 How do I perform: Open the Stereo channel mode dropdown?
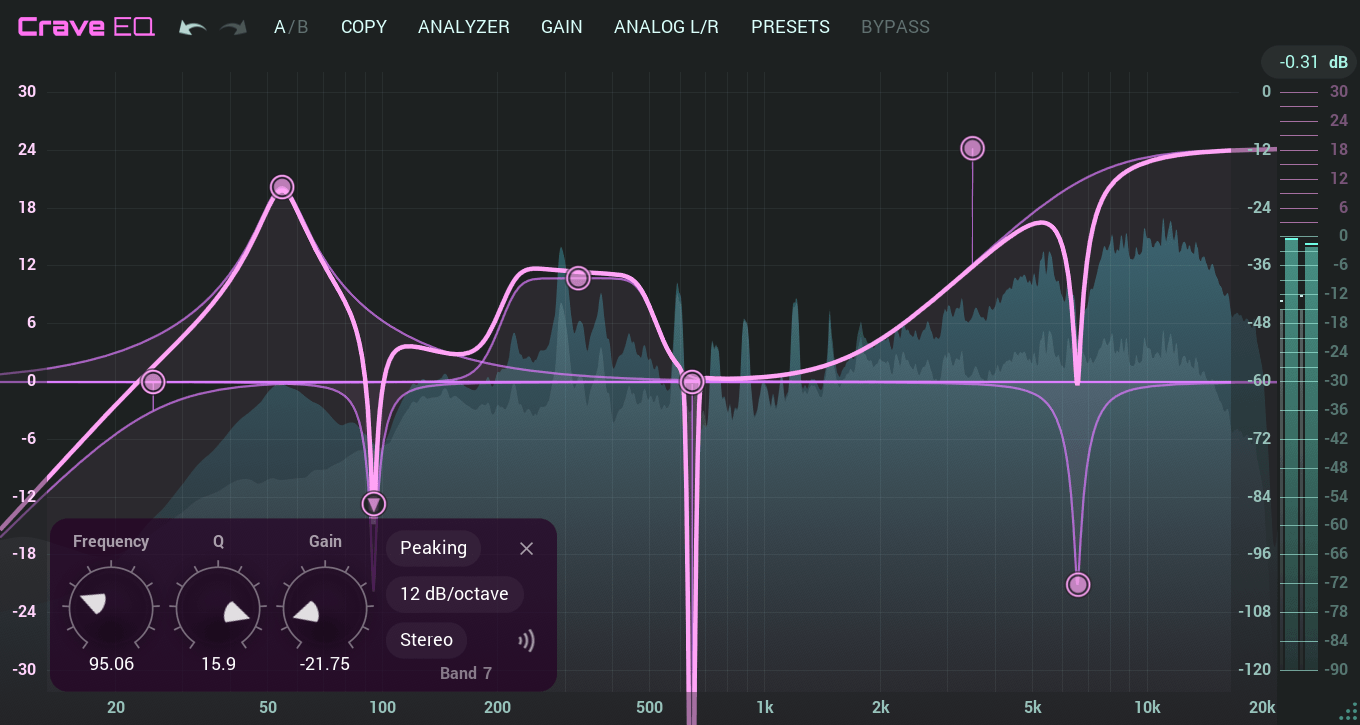point(426,640)
